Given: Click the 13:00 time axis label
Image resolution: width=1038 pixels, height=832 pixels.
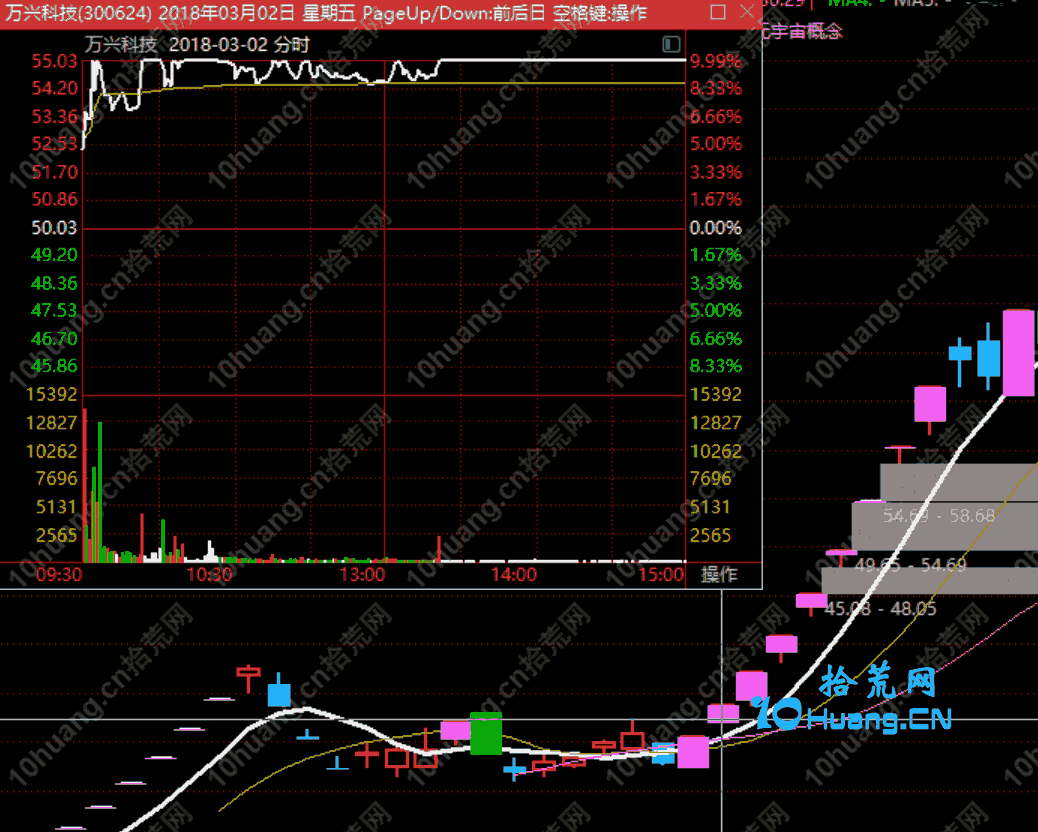Looking at the screenshot, I should pyautogui.click(x=362, y=575).
